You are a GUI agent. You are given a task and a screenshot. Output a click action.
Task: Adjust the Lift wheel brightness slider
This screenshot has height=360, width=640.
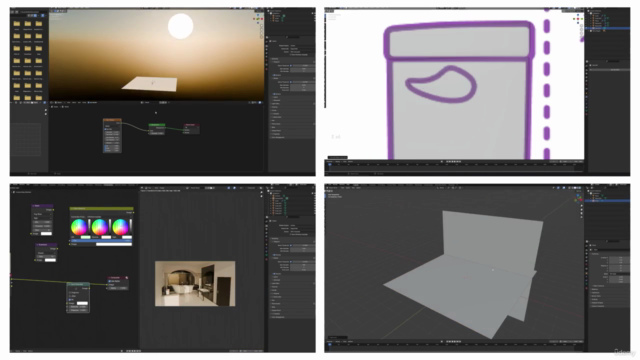89,227
